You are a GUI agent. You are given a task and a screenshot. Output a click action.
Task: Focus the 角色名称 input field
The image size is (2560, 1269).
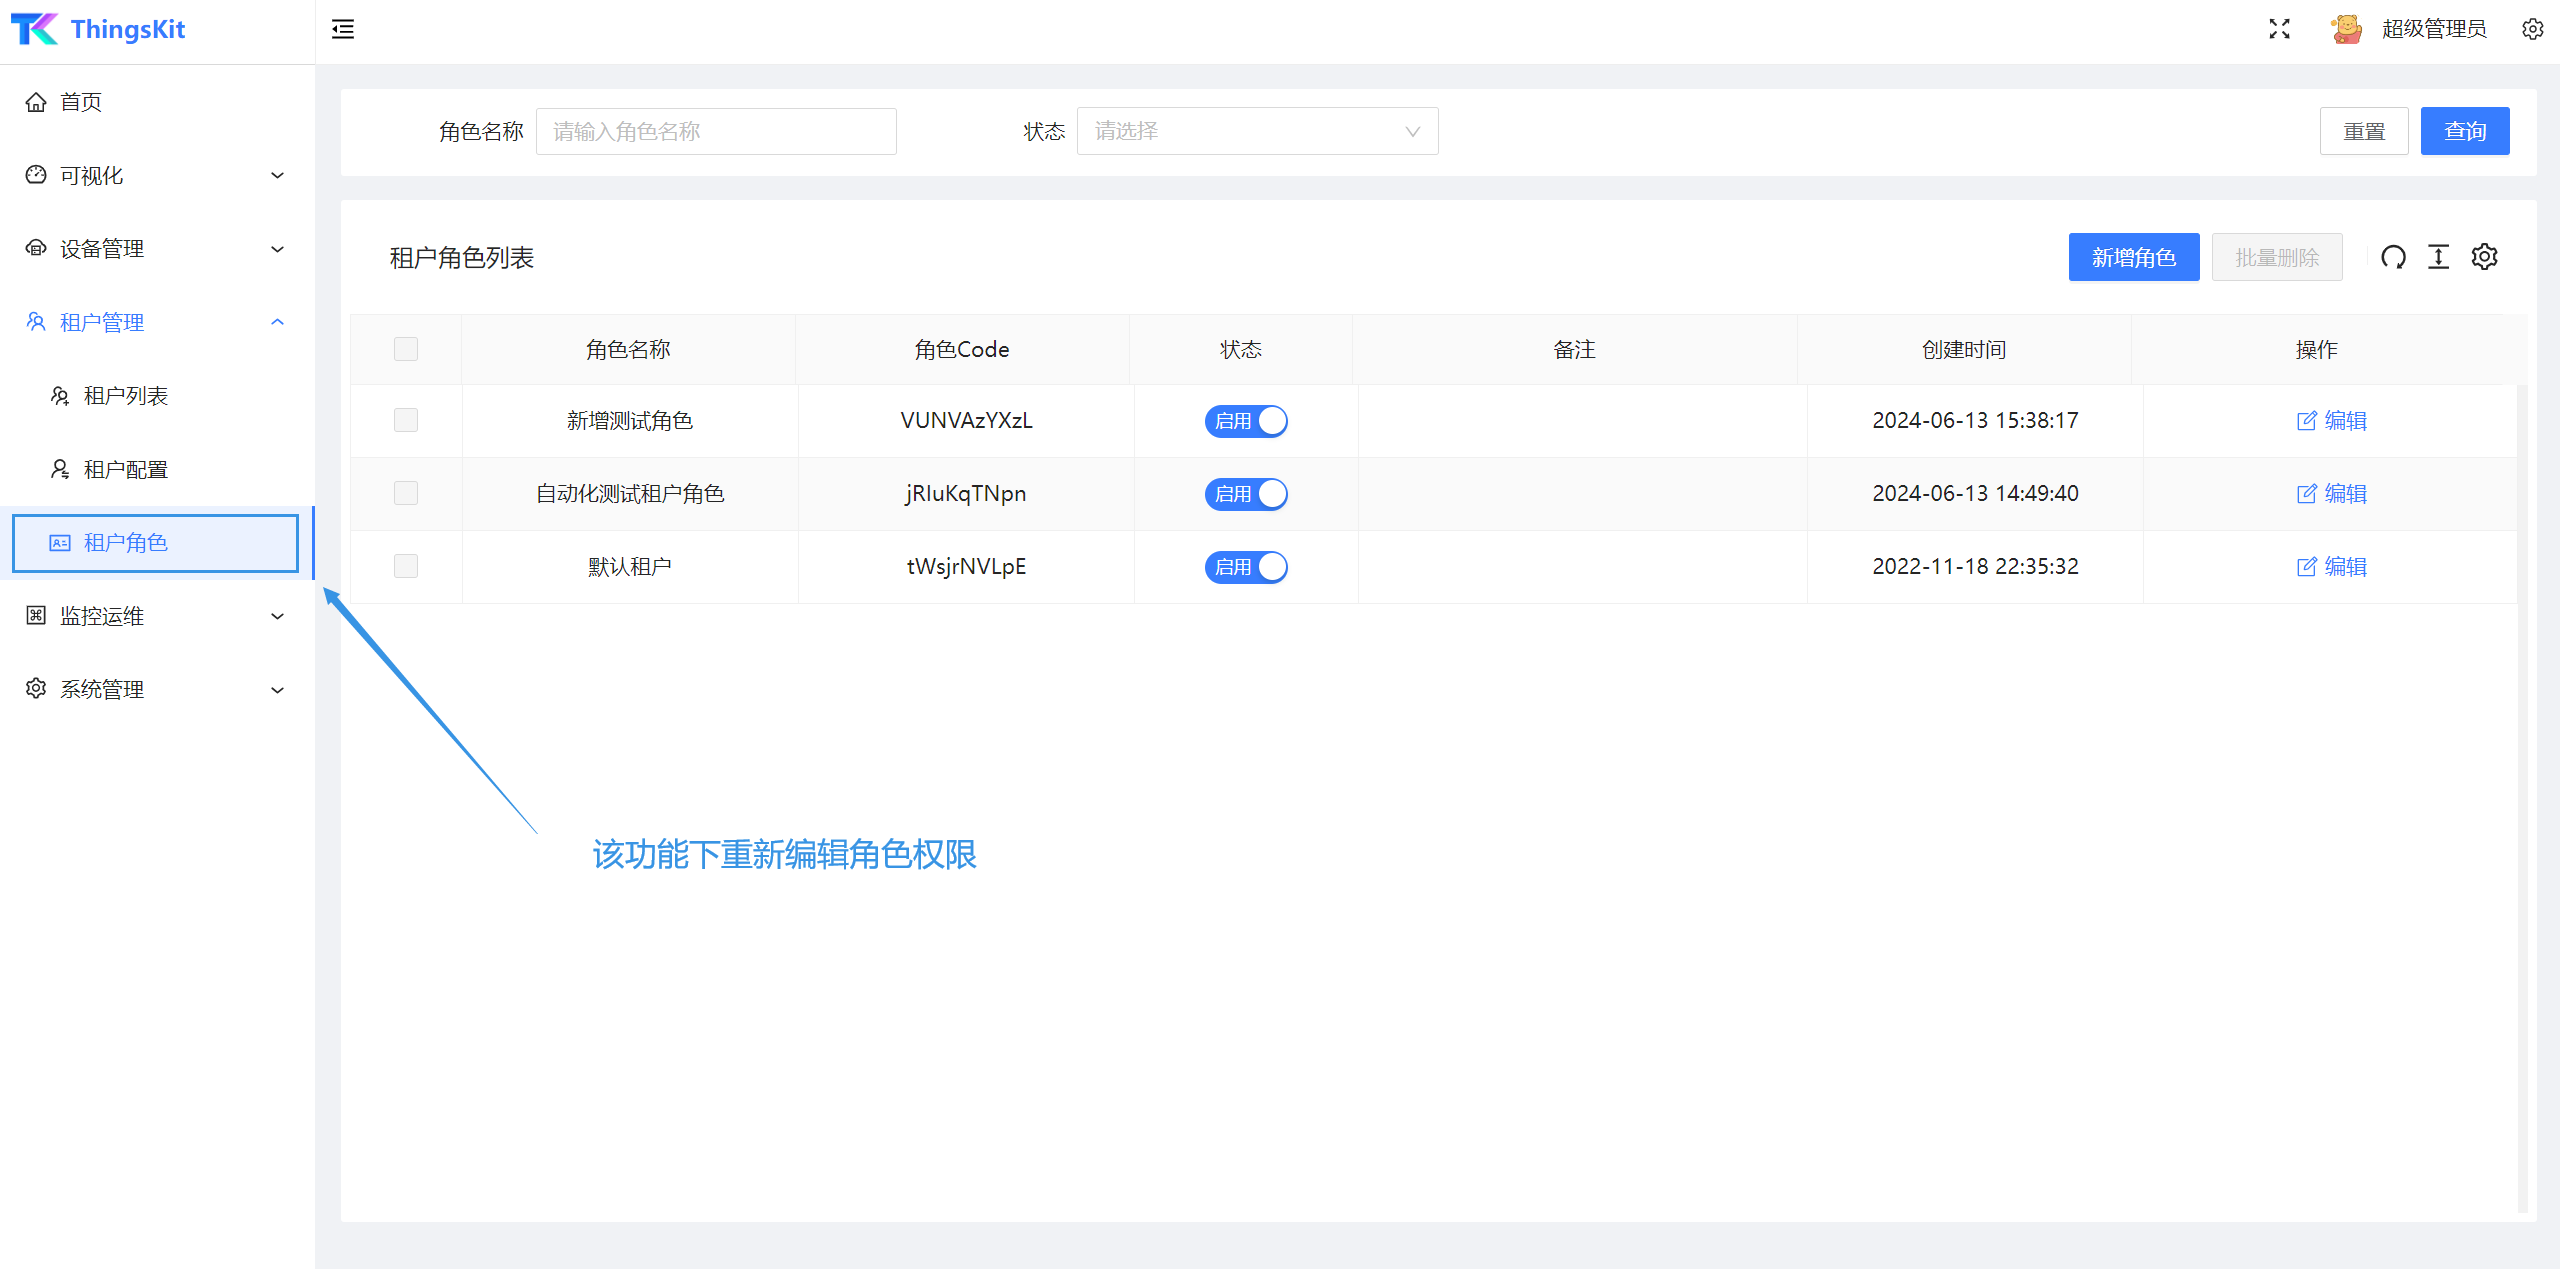pyautogui.click(x=716, y=131)
